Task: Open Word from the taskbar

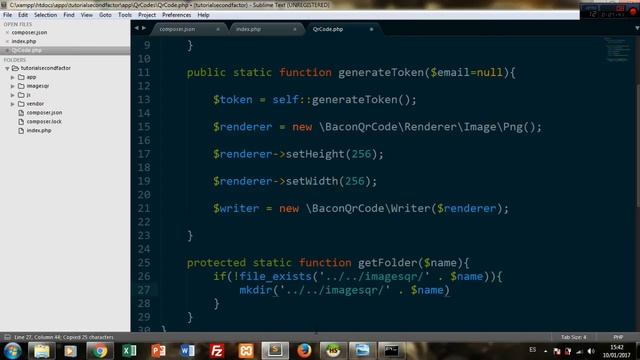Action: tap(187, 351)
